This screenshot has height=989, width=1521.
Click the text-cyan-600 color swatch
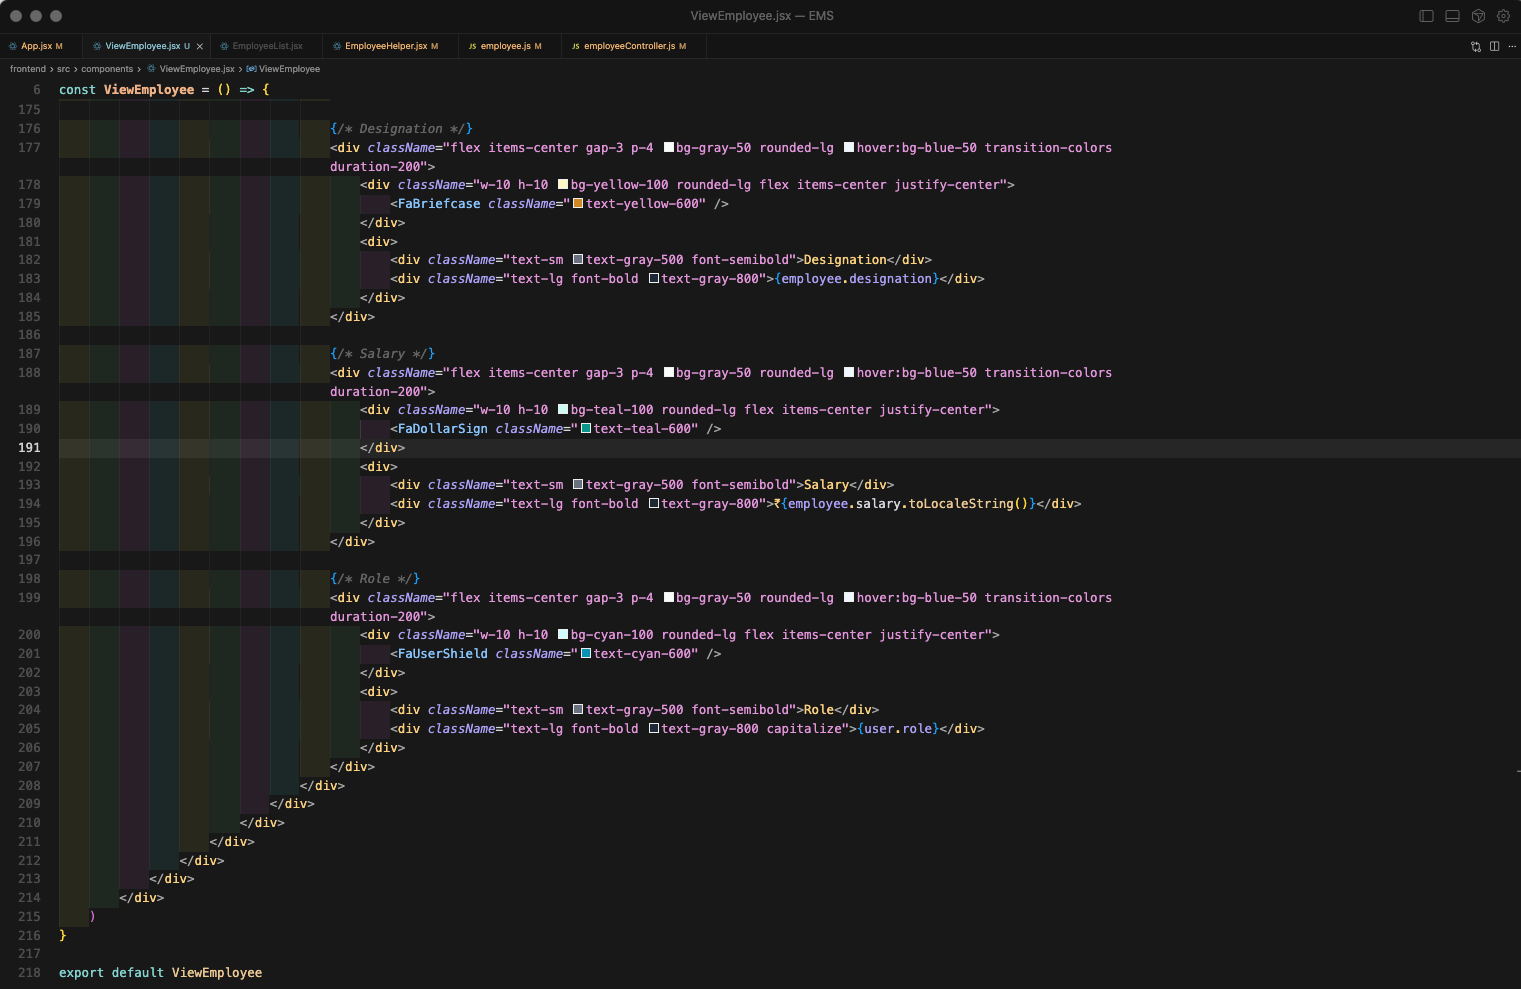(586, 654)
